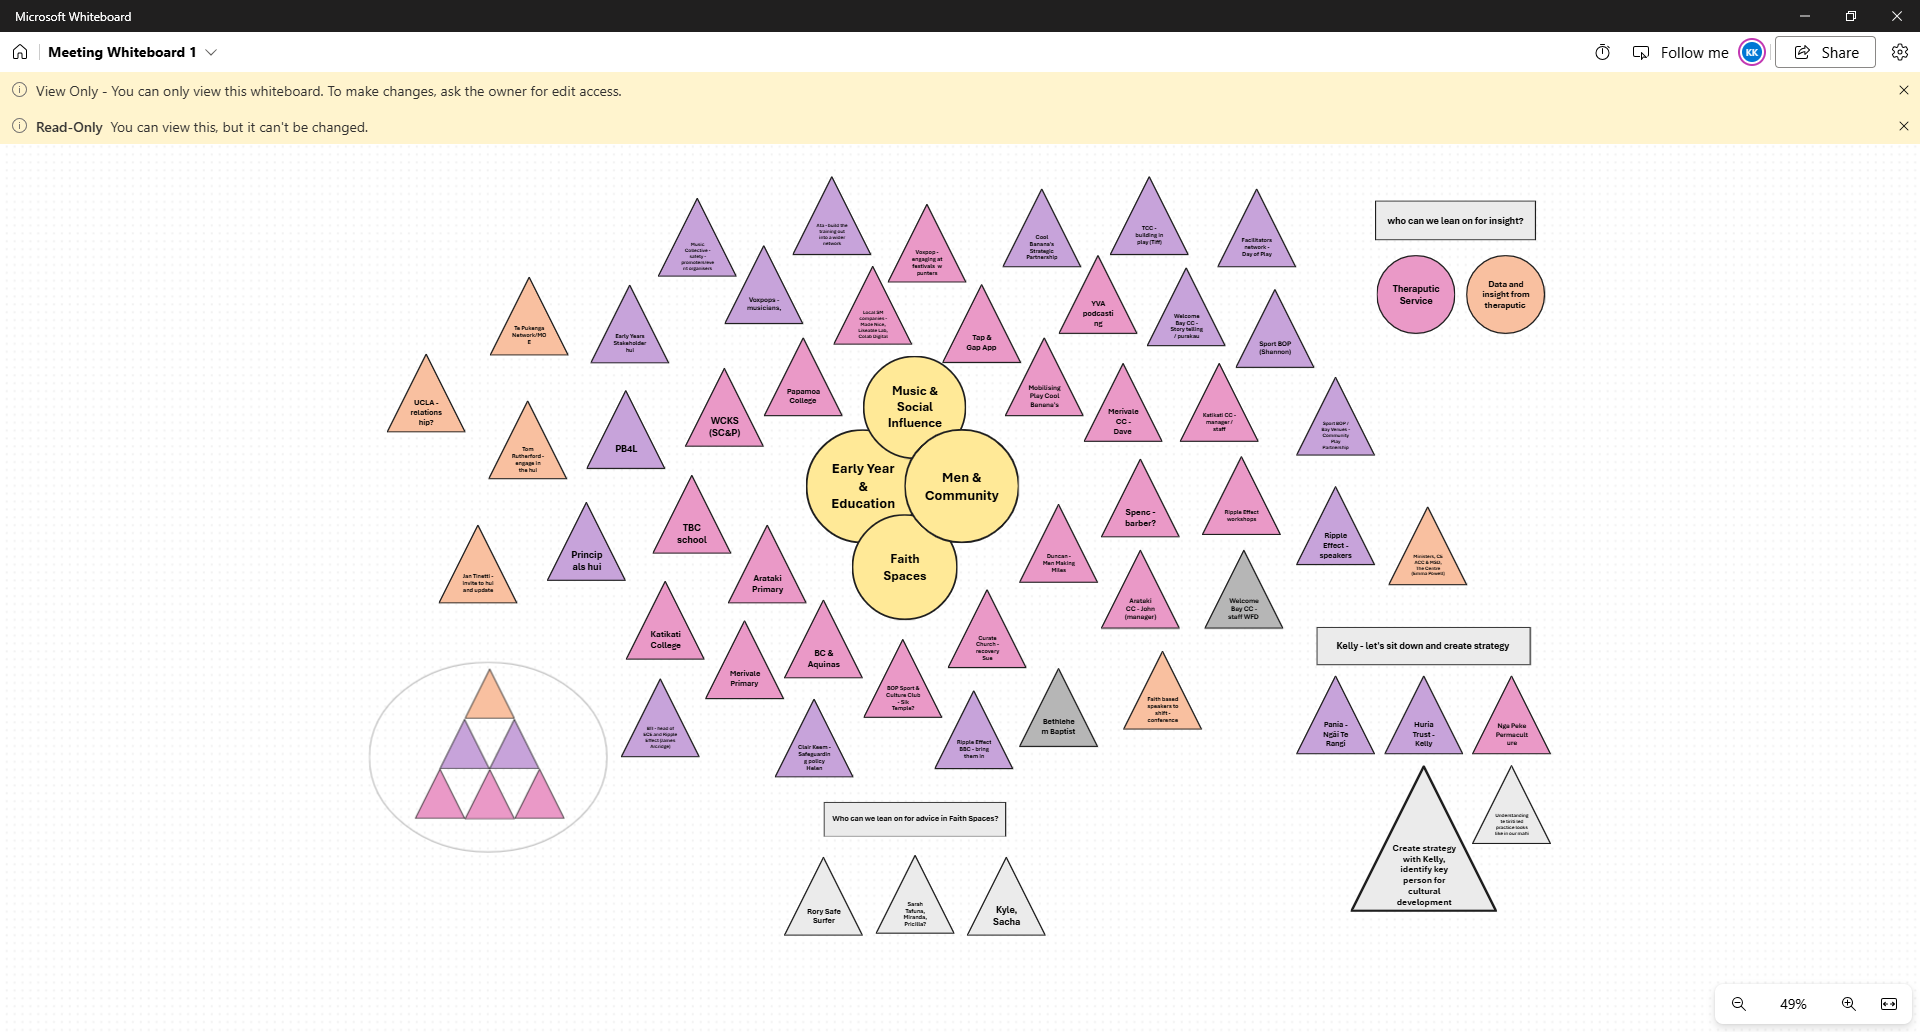Click the Theraputic Service pink circle
The height and width of the screenshot is (1032, 1920).
[1415, 294]
